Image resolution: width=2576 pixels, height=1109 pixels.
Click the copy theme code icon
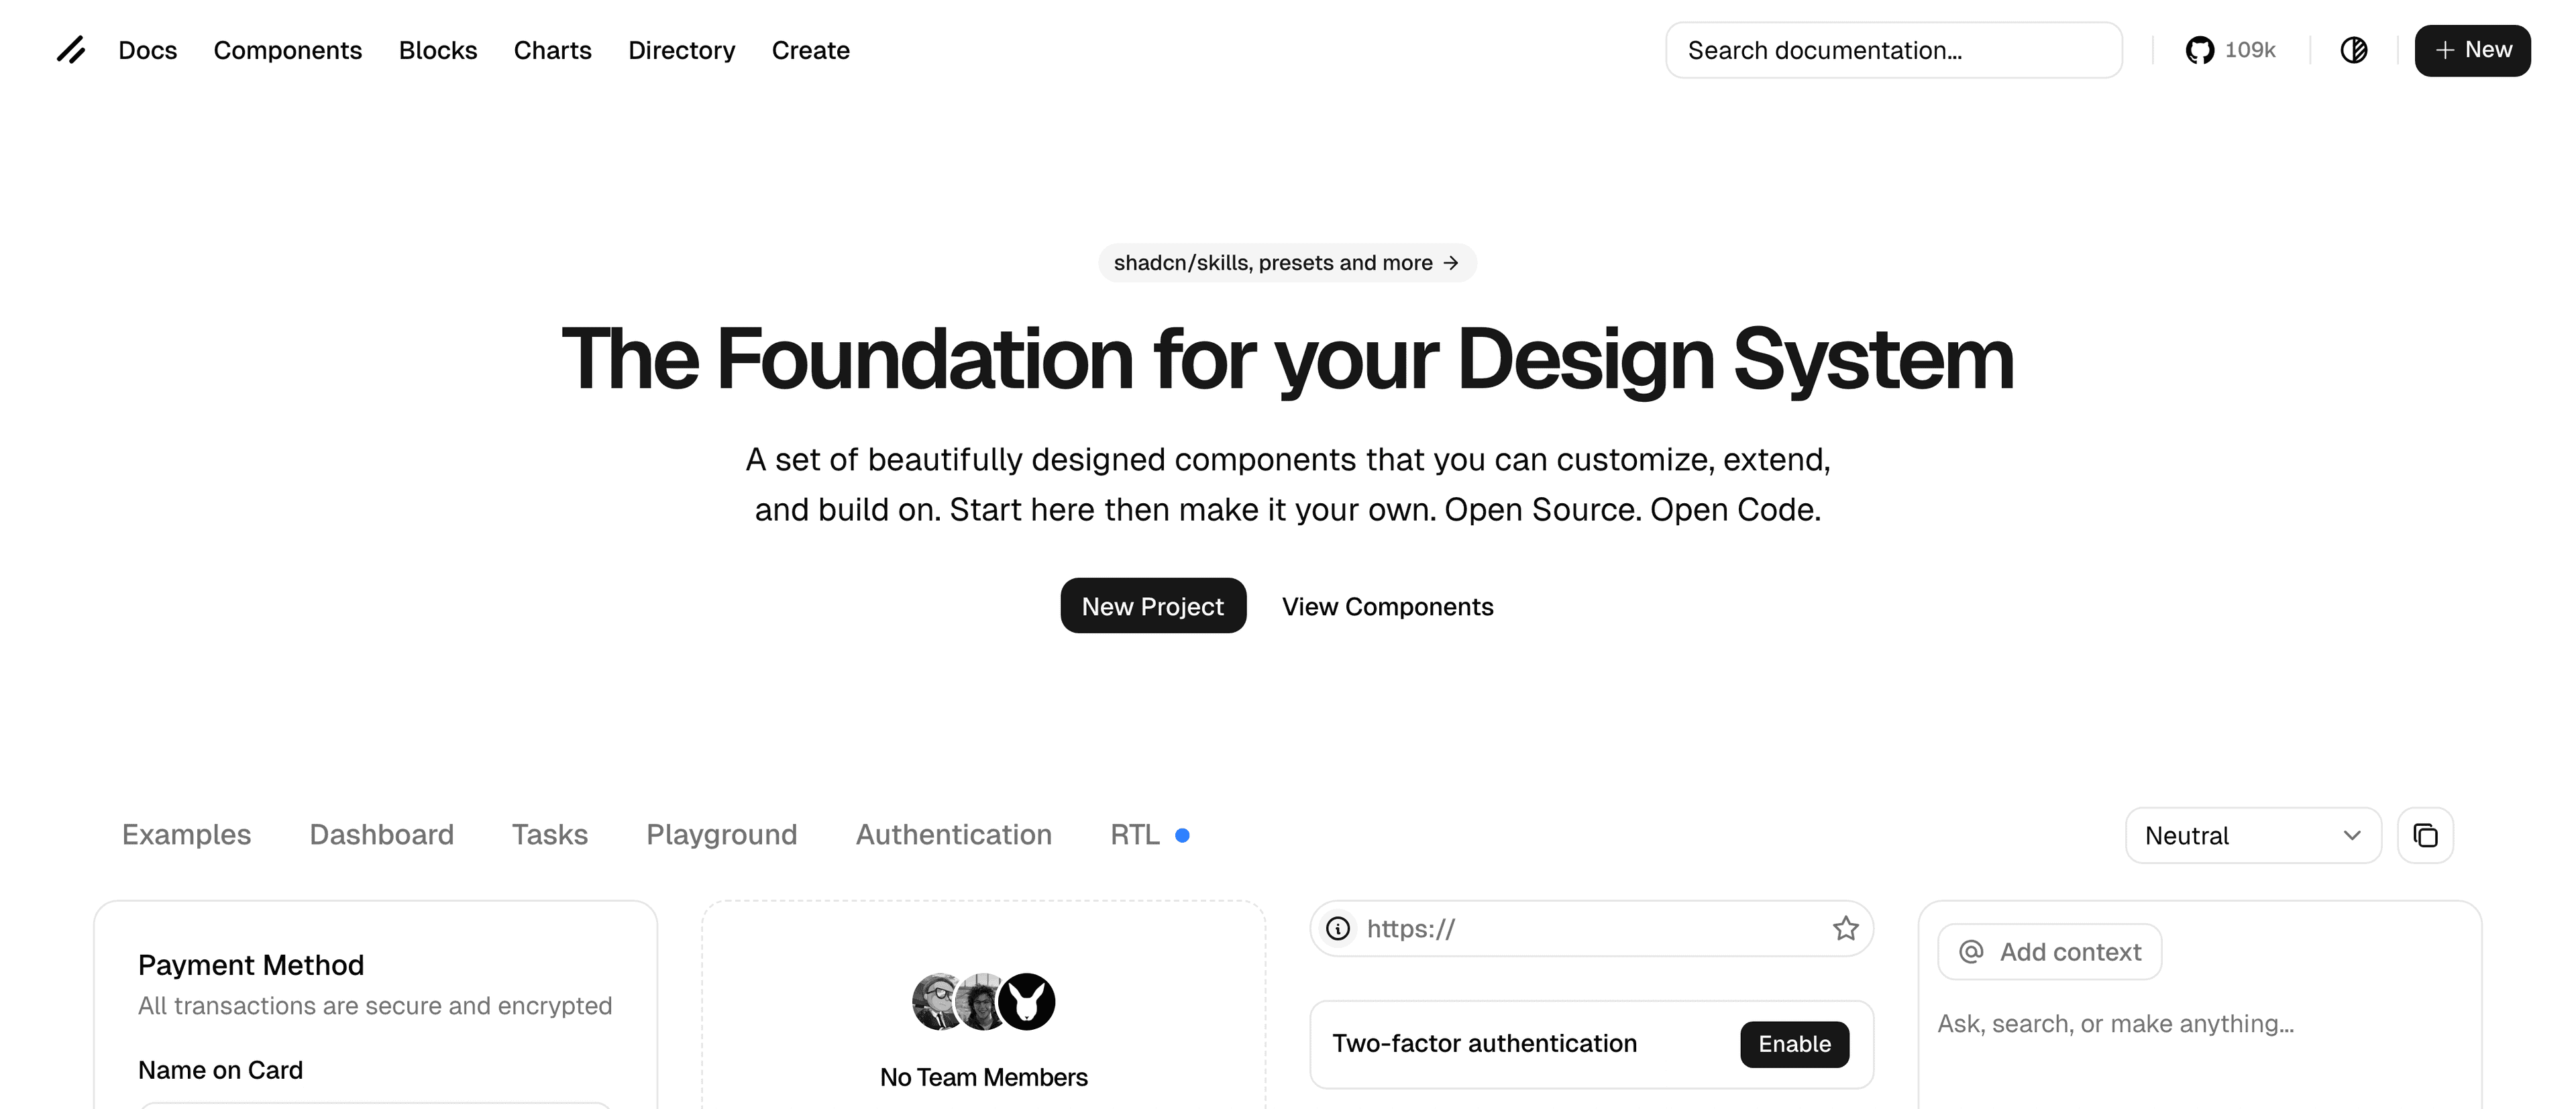(2425, 835)
